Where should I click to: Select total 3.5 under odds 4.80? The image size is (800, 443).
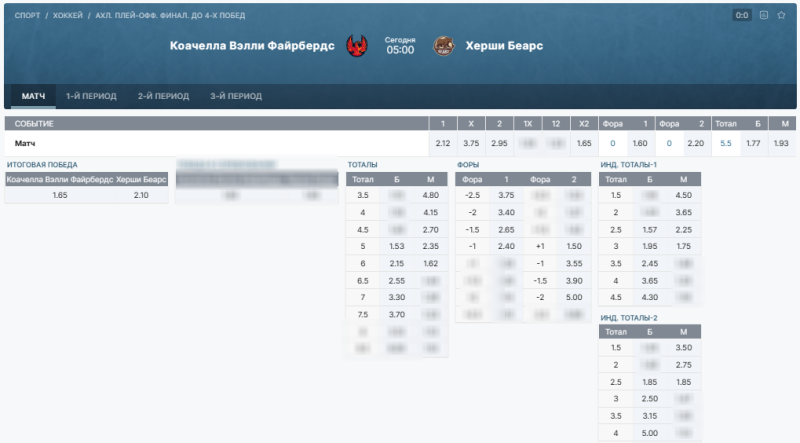(431, 195)
